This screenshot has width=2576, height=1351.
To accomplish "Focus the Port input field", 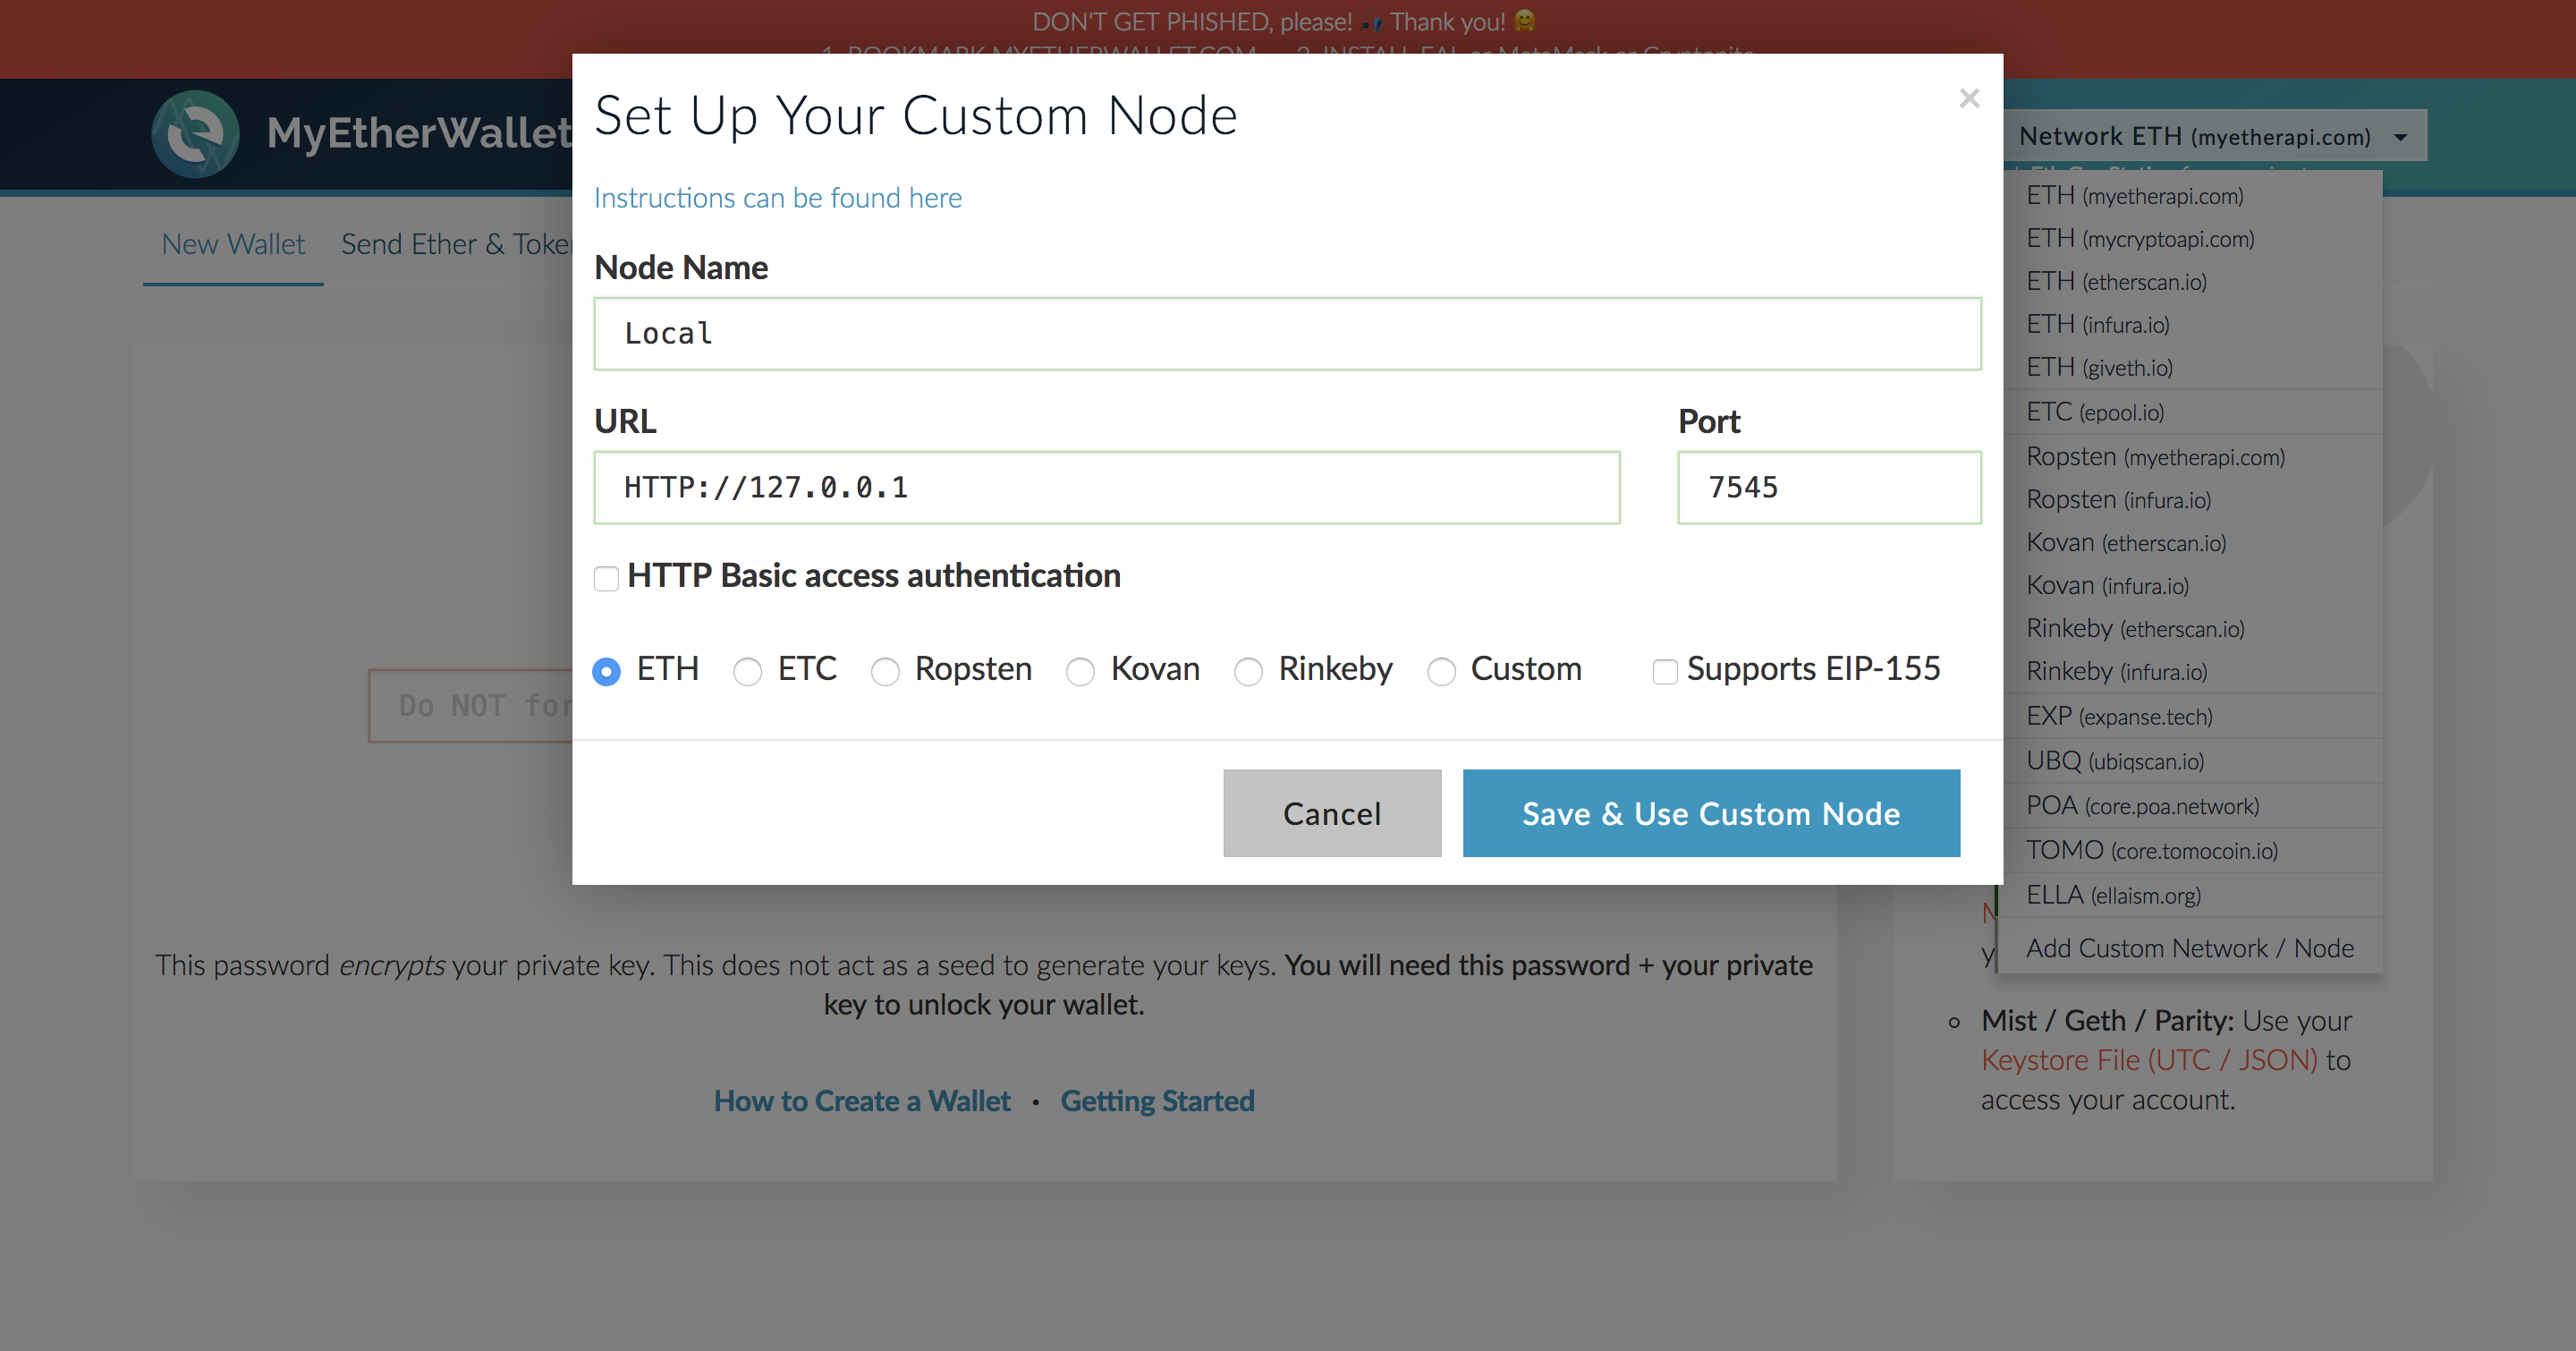I will point(1828,488).
